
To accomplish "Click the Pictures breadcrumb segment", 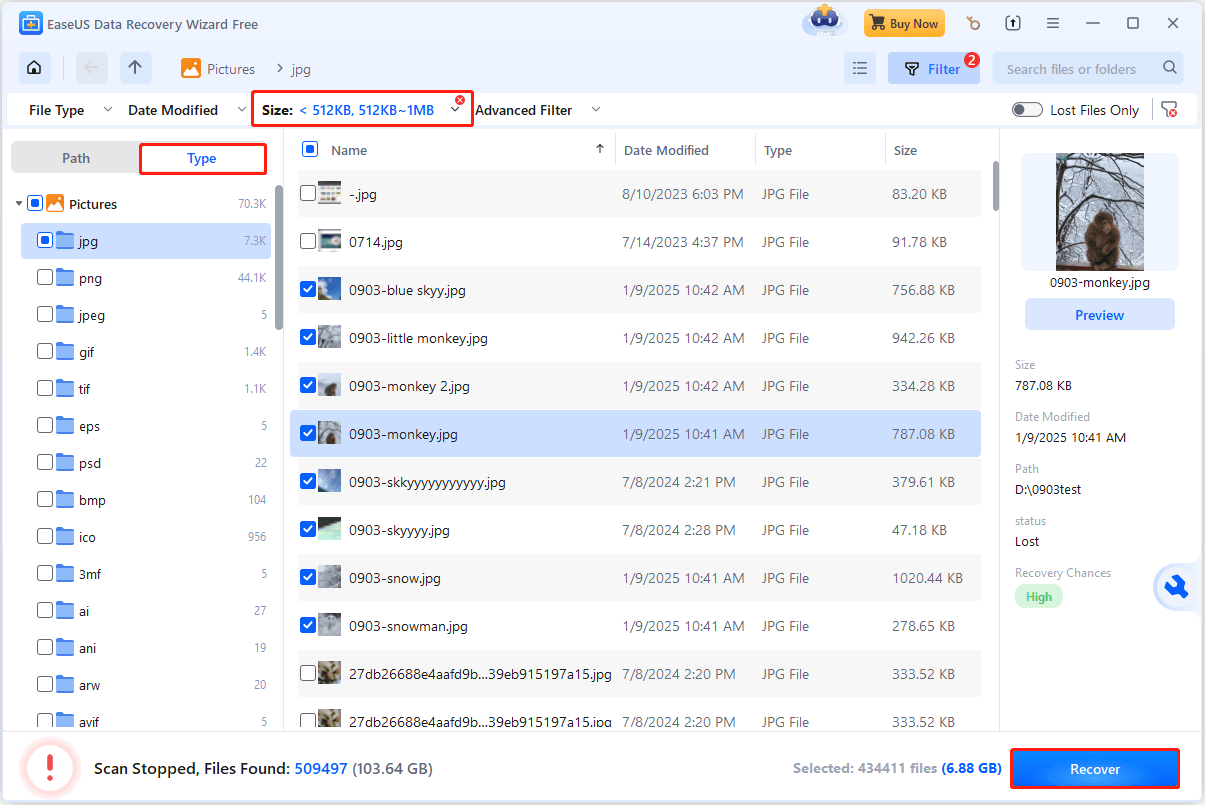I will [218, 68].
